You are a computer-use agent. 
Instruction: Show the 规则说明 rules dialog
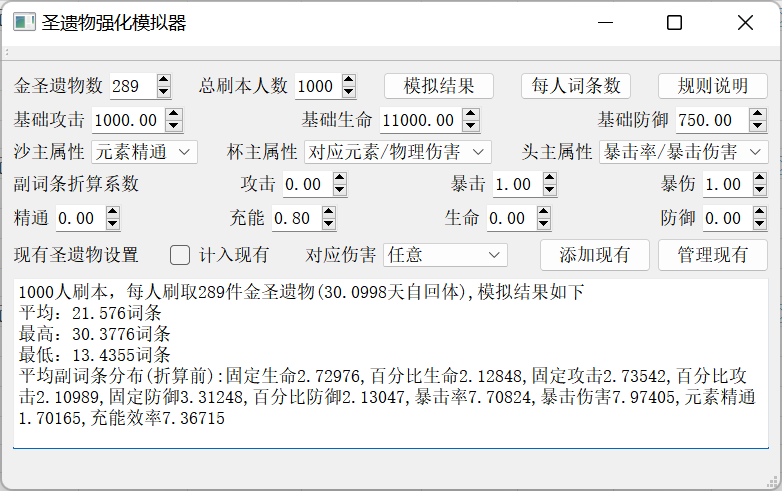coord(712,86)
